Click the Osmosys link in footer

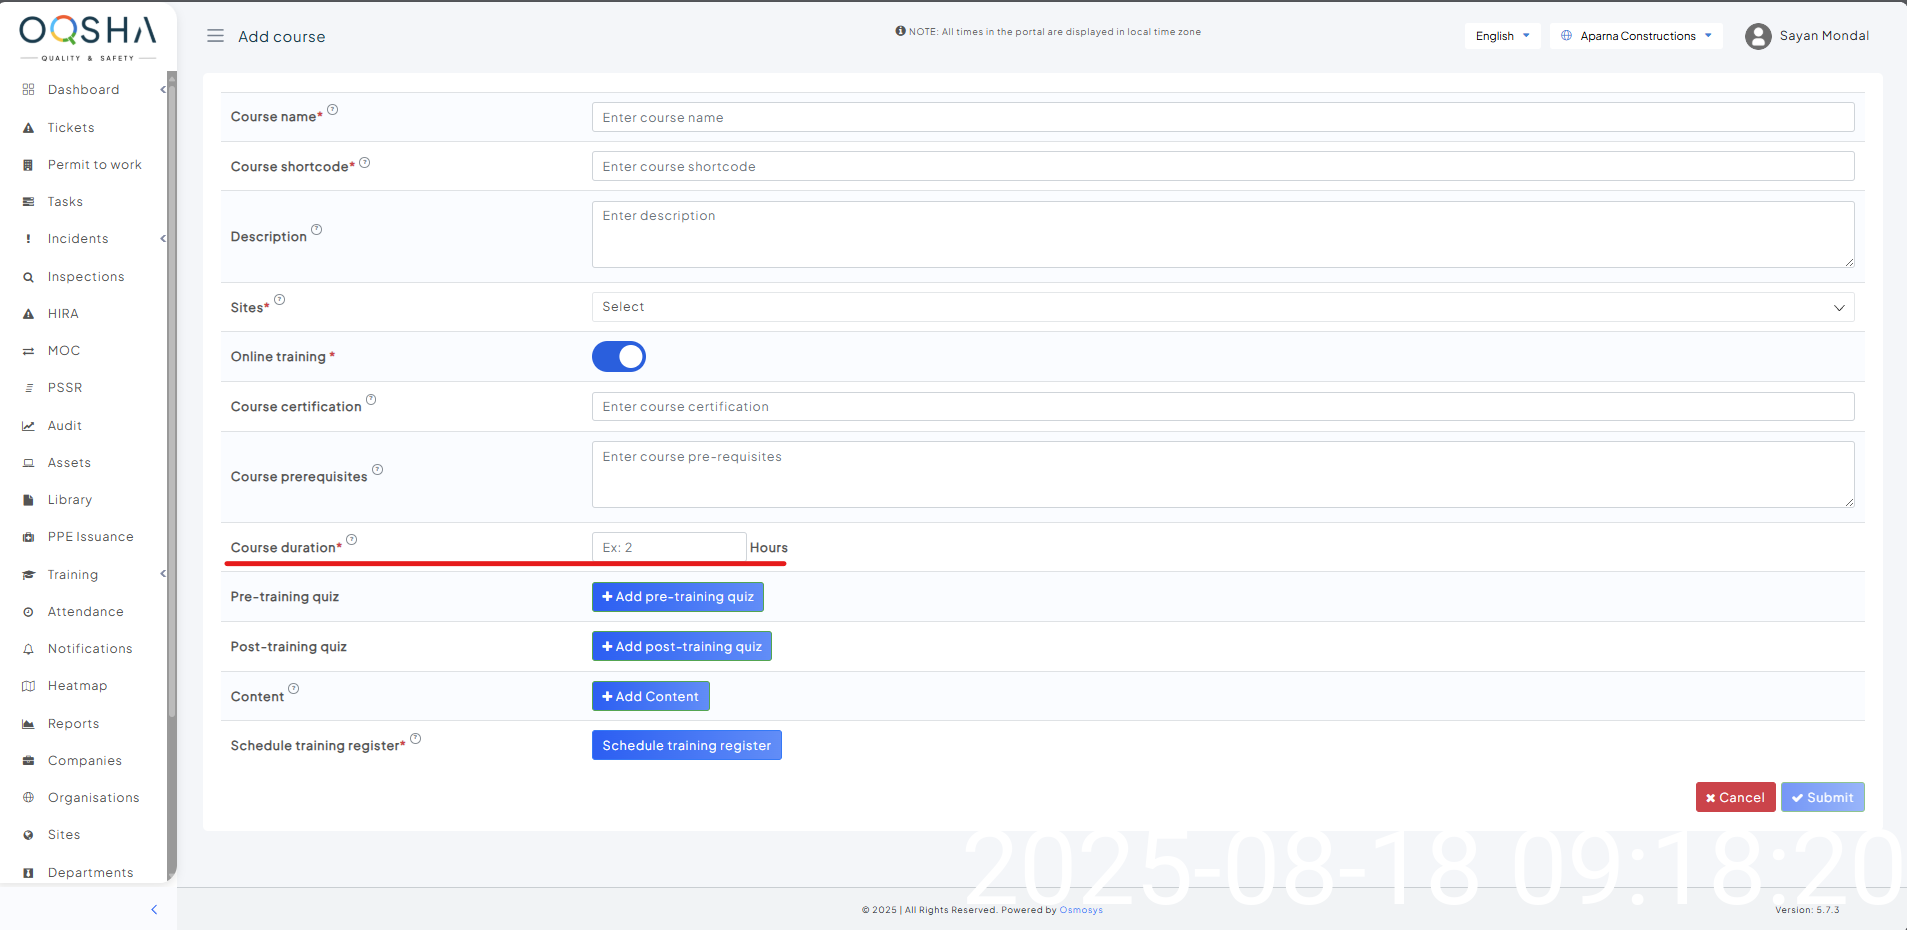pyautogui.click(x=1081, y=910)
